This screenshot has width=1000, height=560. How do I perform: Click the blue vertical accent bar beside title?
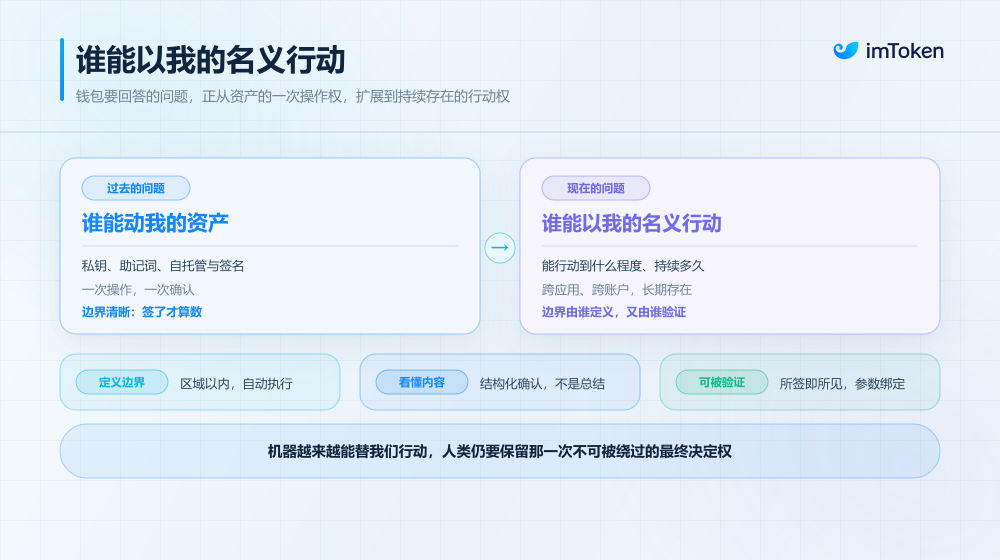[x=62, y=70]
